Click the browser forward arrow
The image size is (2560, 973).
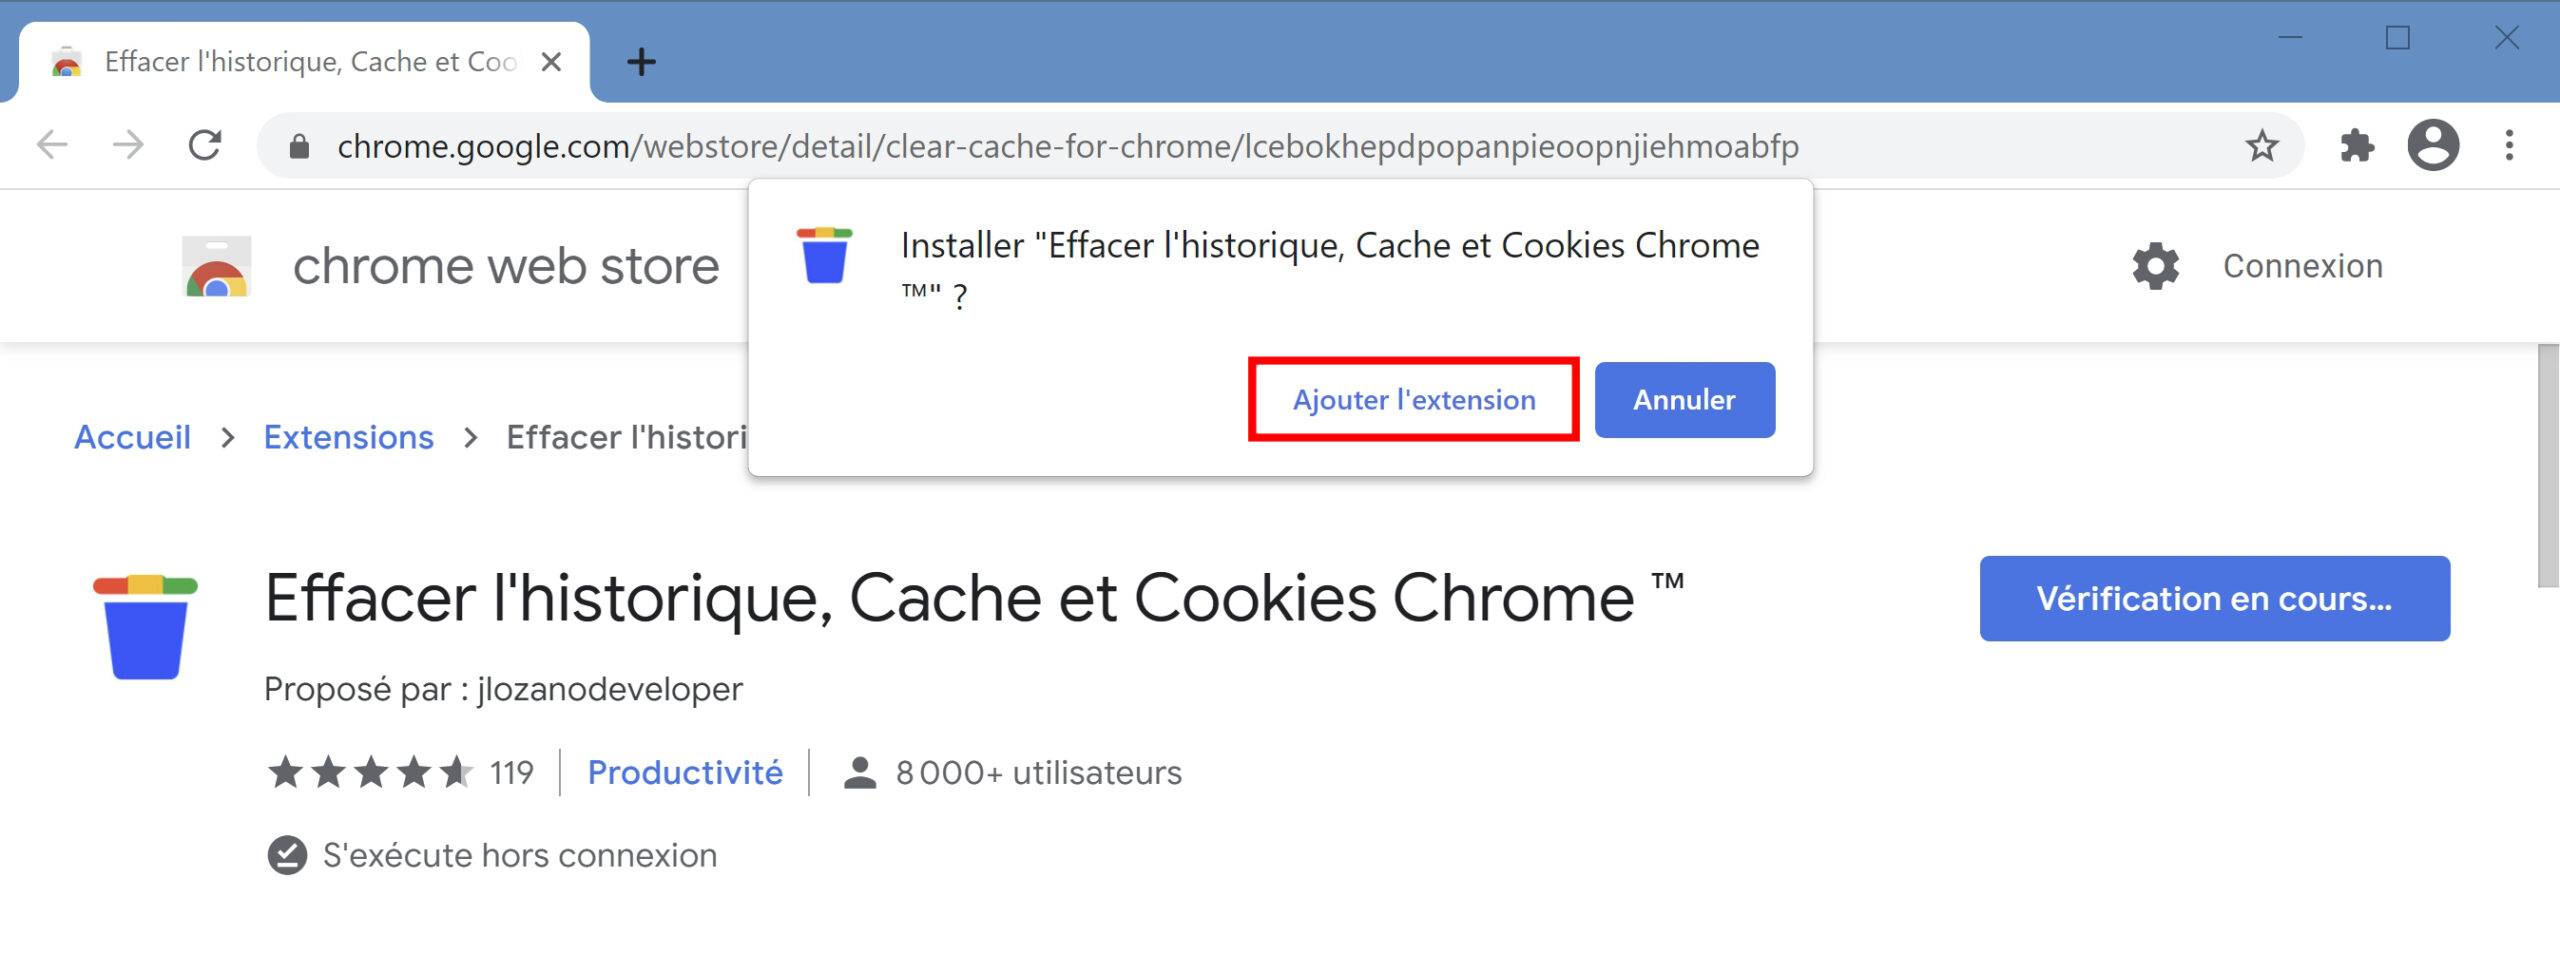pyautogui.click(x=128, y=146)
